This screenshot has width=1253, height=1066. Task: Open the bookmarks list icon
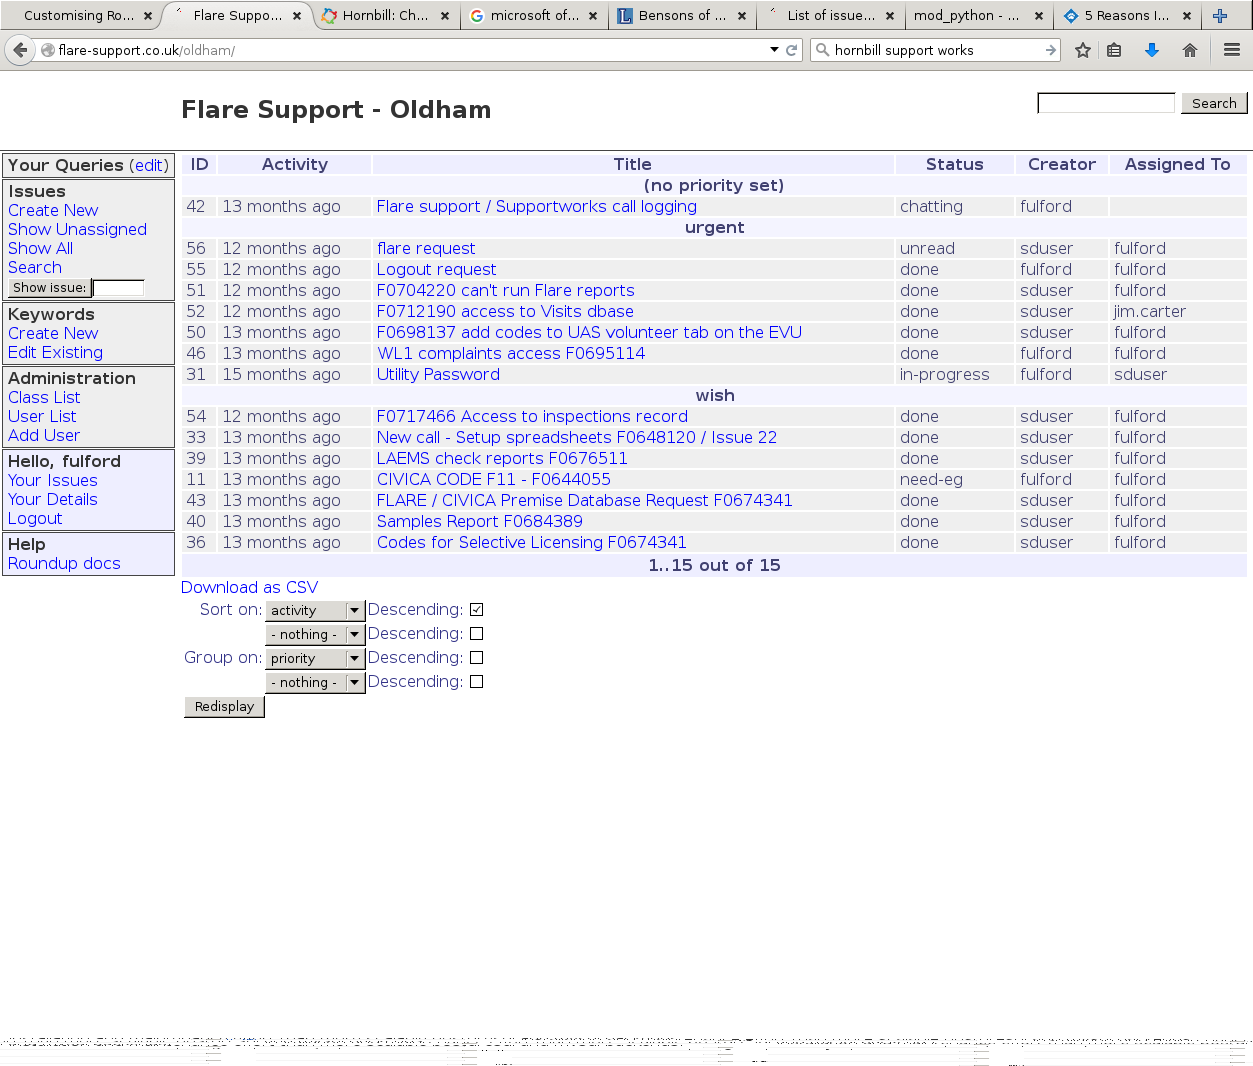tap(1115, 50)
